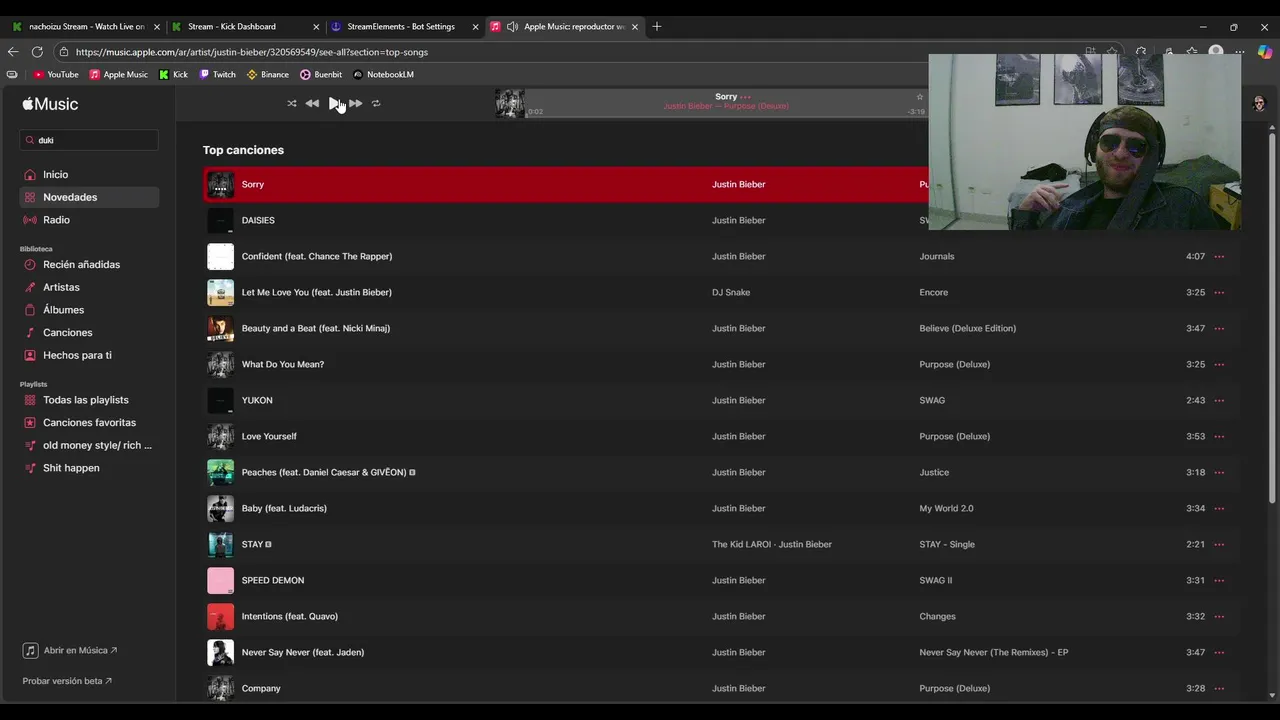Viewport: 1280px width, 720px height.
Task: Click SPEED DEMON pink artwork
Action: [x=220, y=580]
